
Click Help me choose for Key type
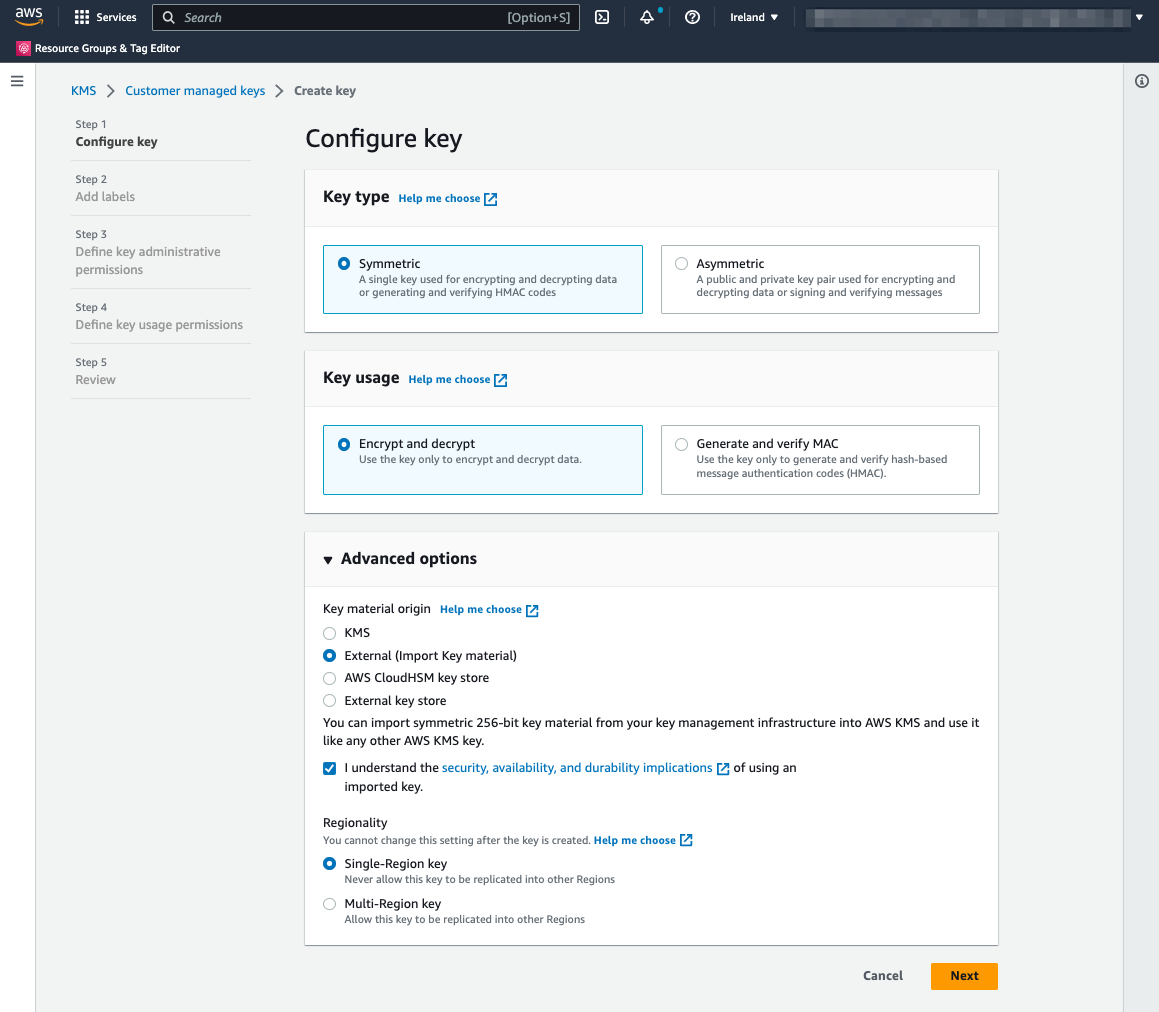coord(439,198)
